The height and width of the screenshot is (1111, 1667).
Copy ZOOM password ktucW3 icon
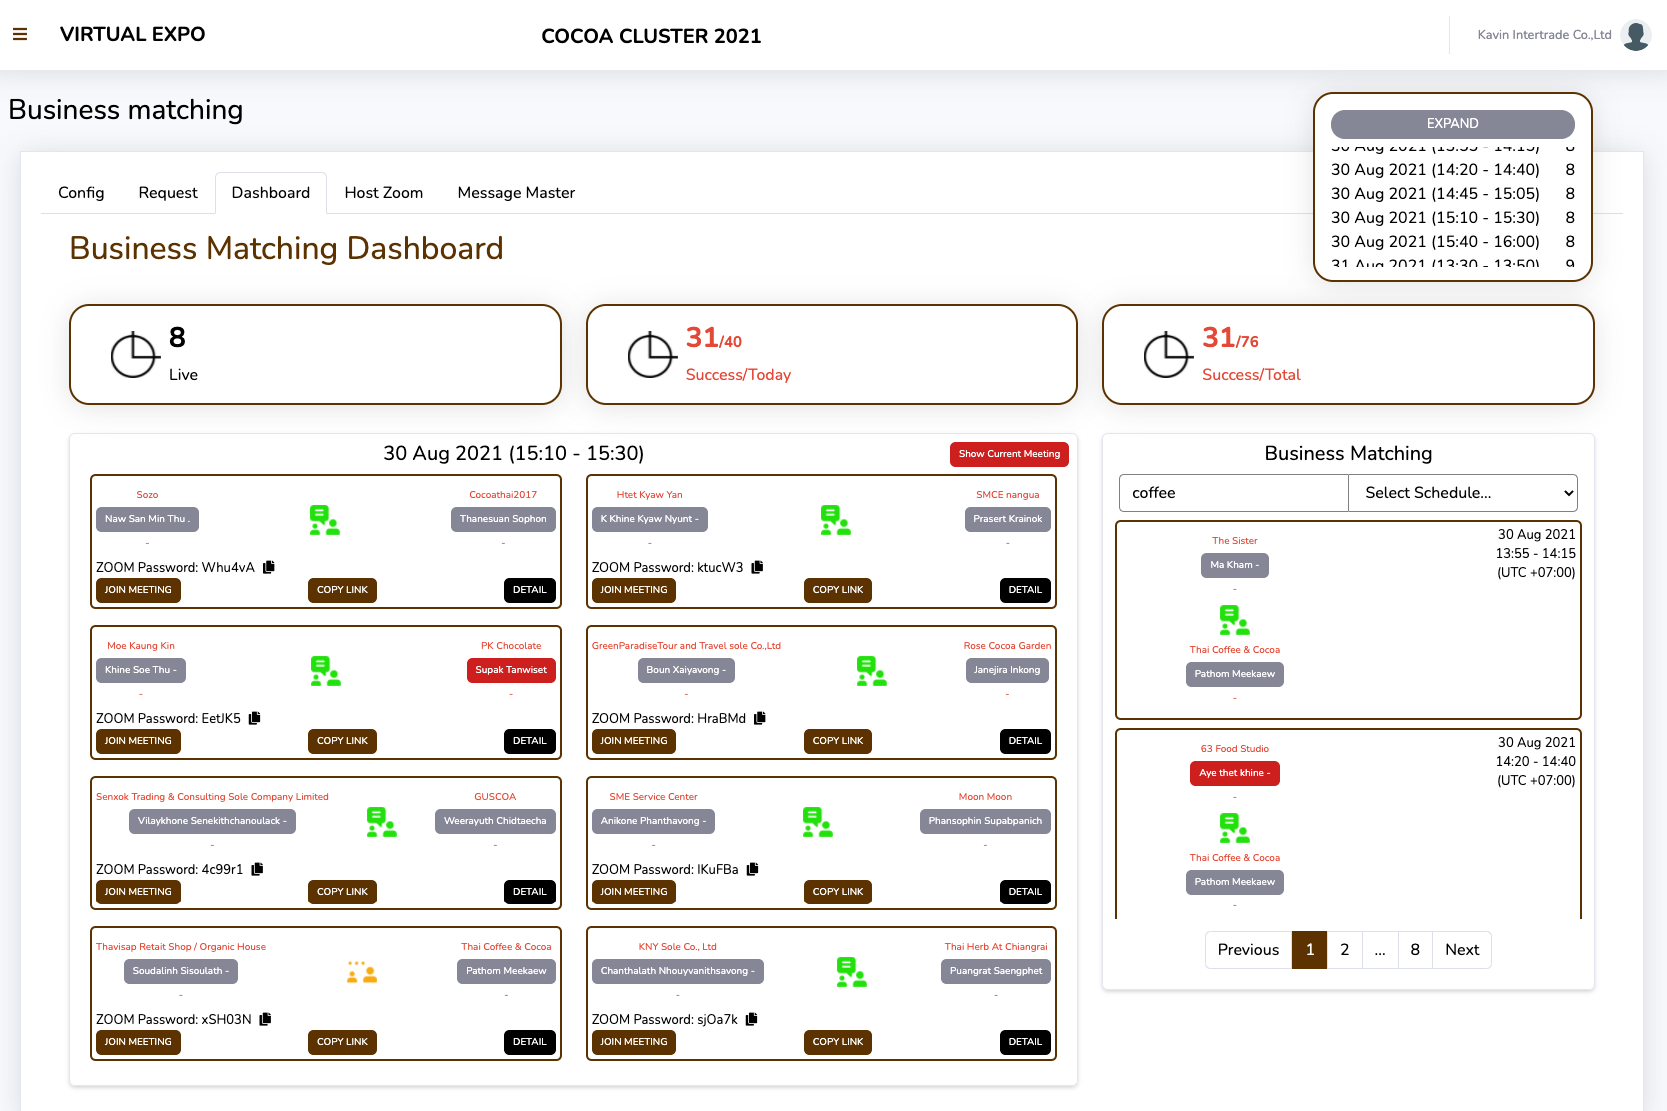[x=757, y=567]
